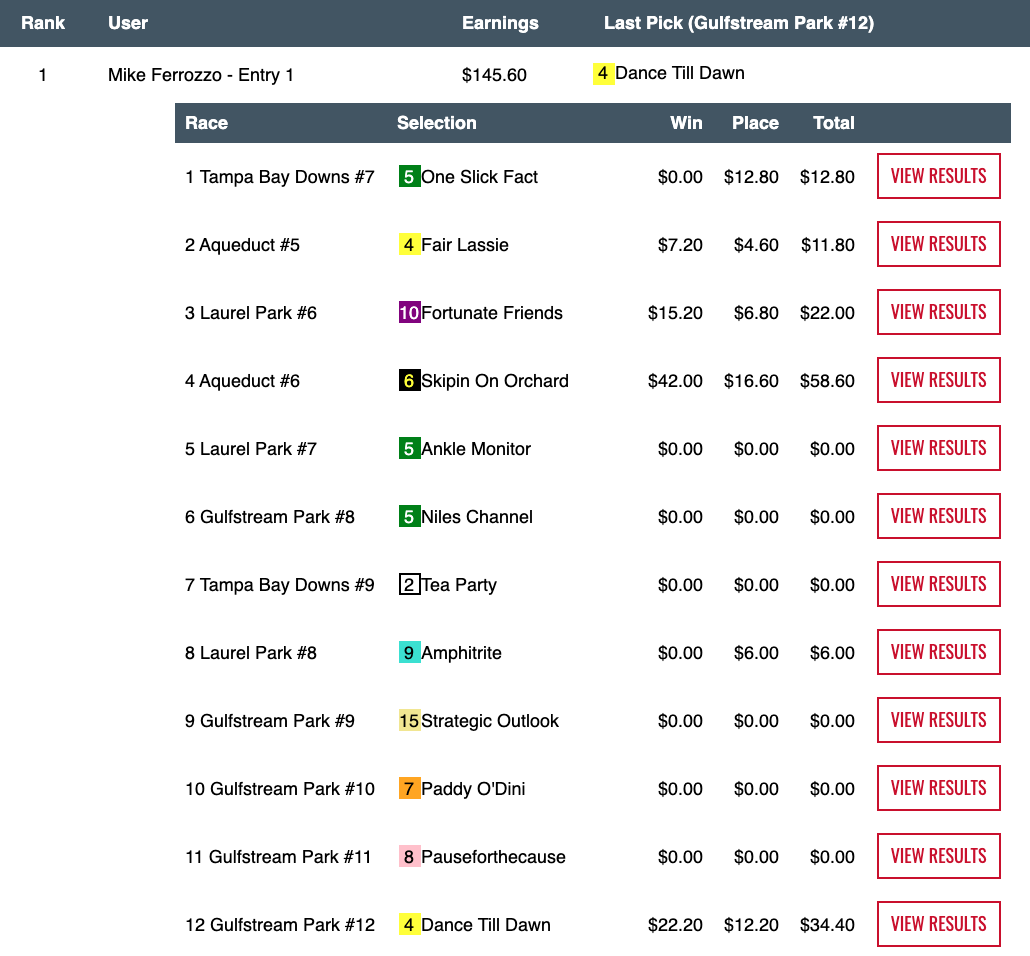Click purple number 10 badge for Fortunate Friends
The image size is (1030, 956).
click(409, 313)
